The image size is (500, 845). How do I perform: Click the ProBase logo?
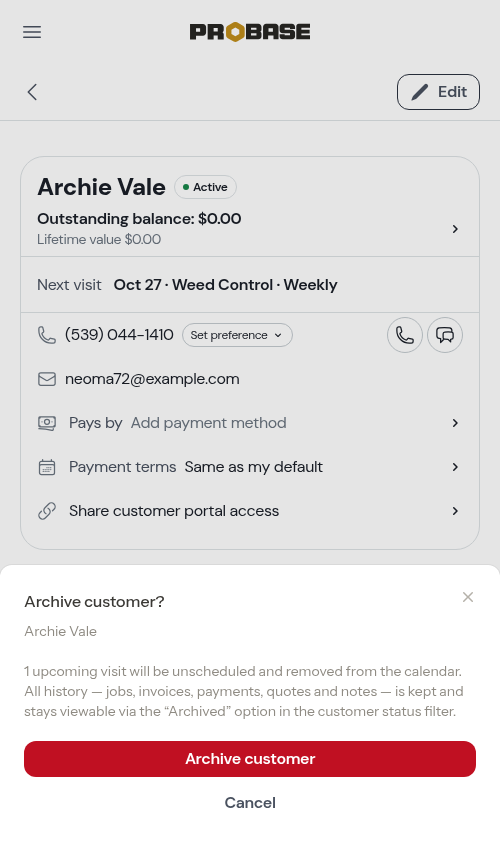coord(250,32)
